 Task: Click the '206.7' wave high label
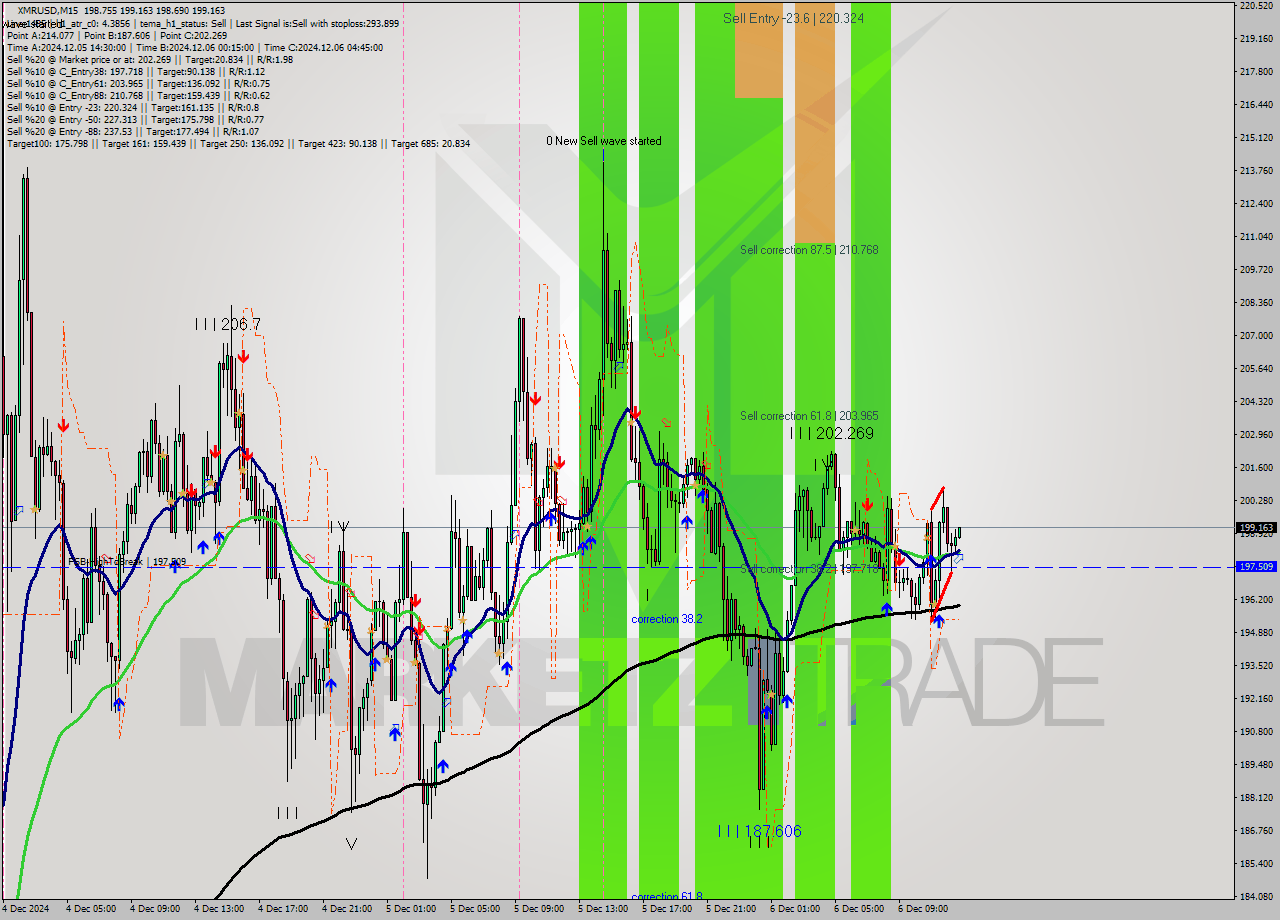coord(241,324)
